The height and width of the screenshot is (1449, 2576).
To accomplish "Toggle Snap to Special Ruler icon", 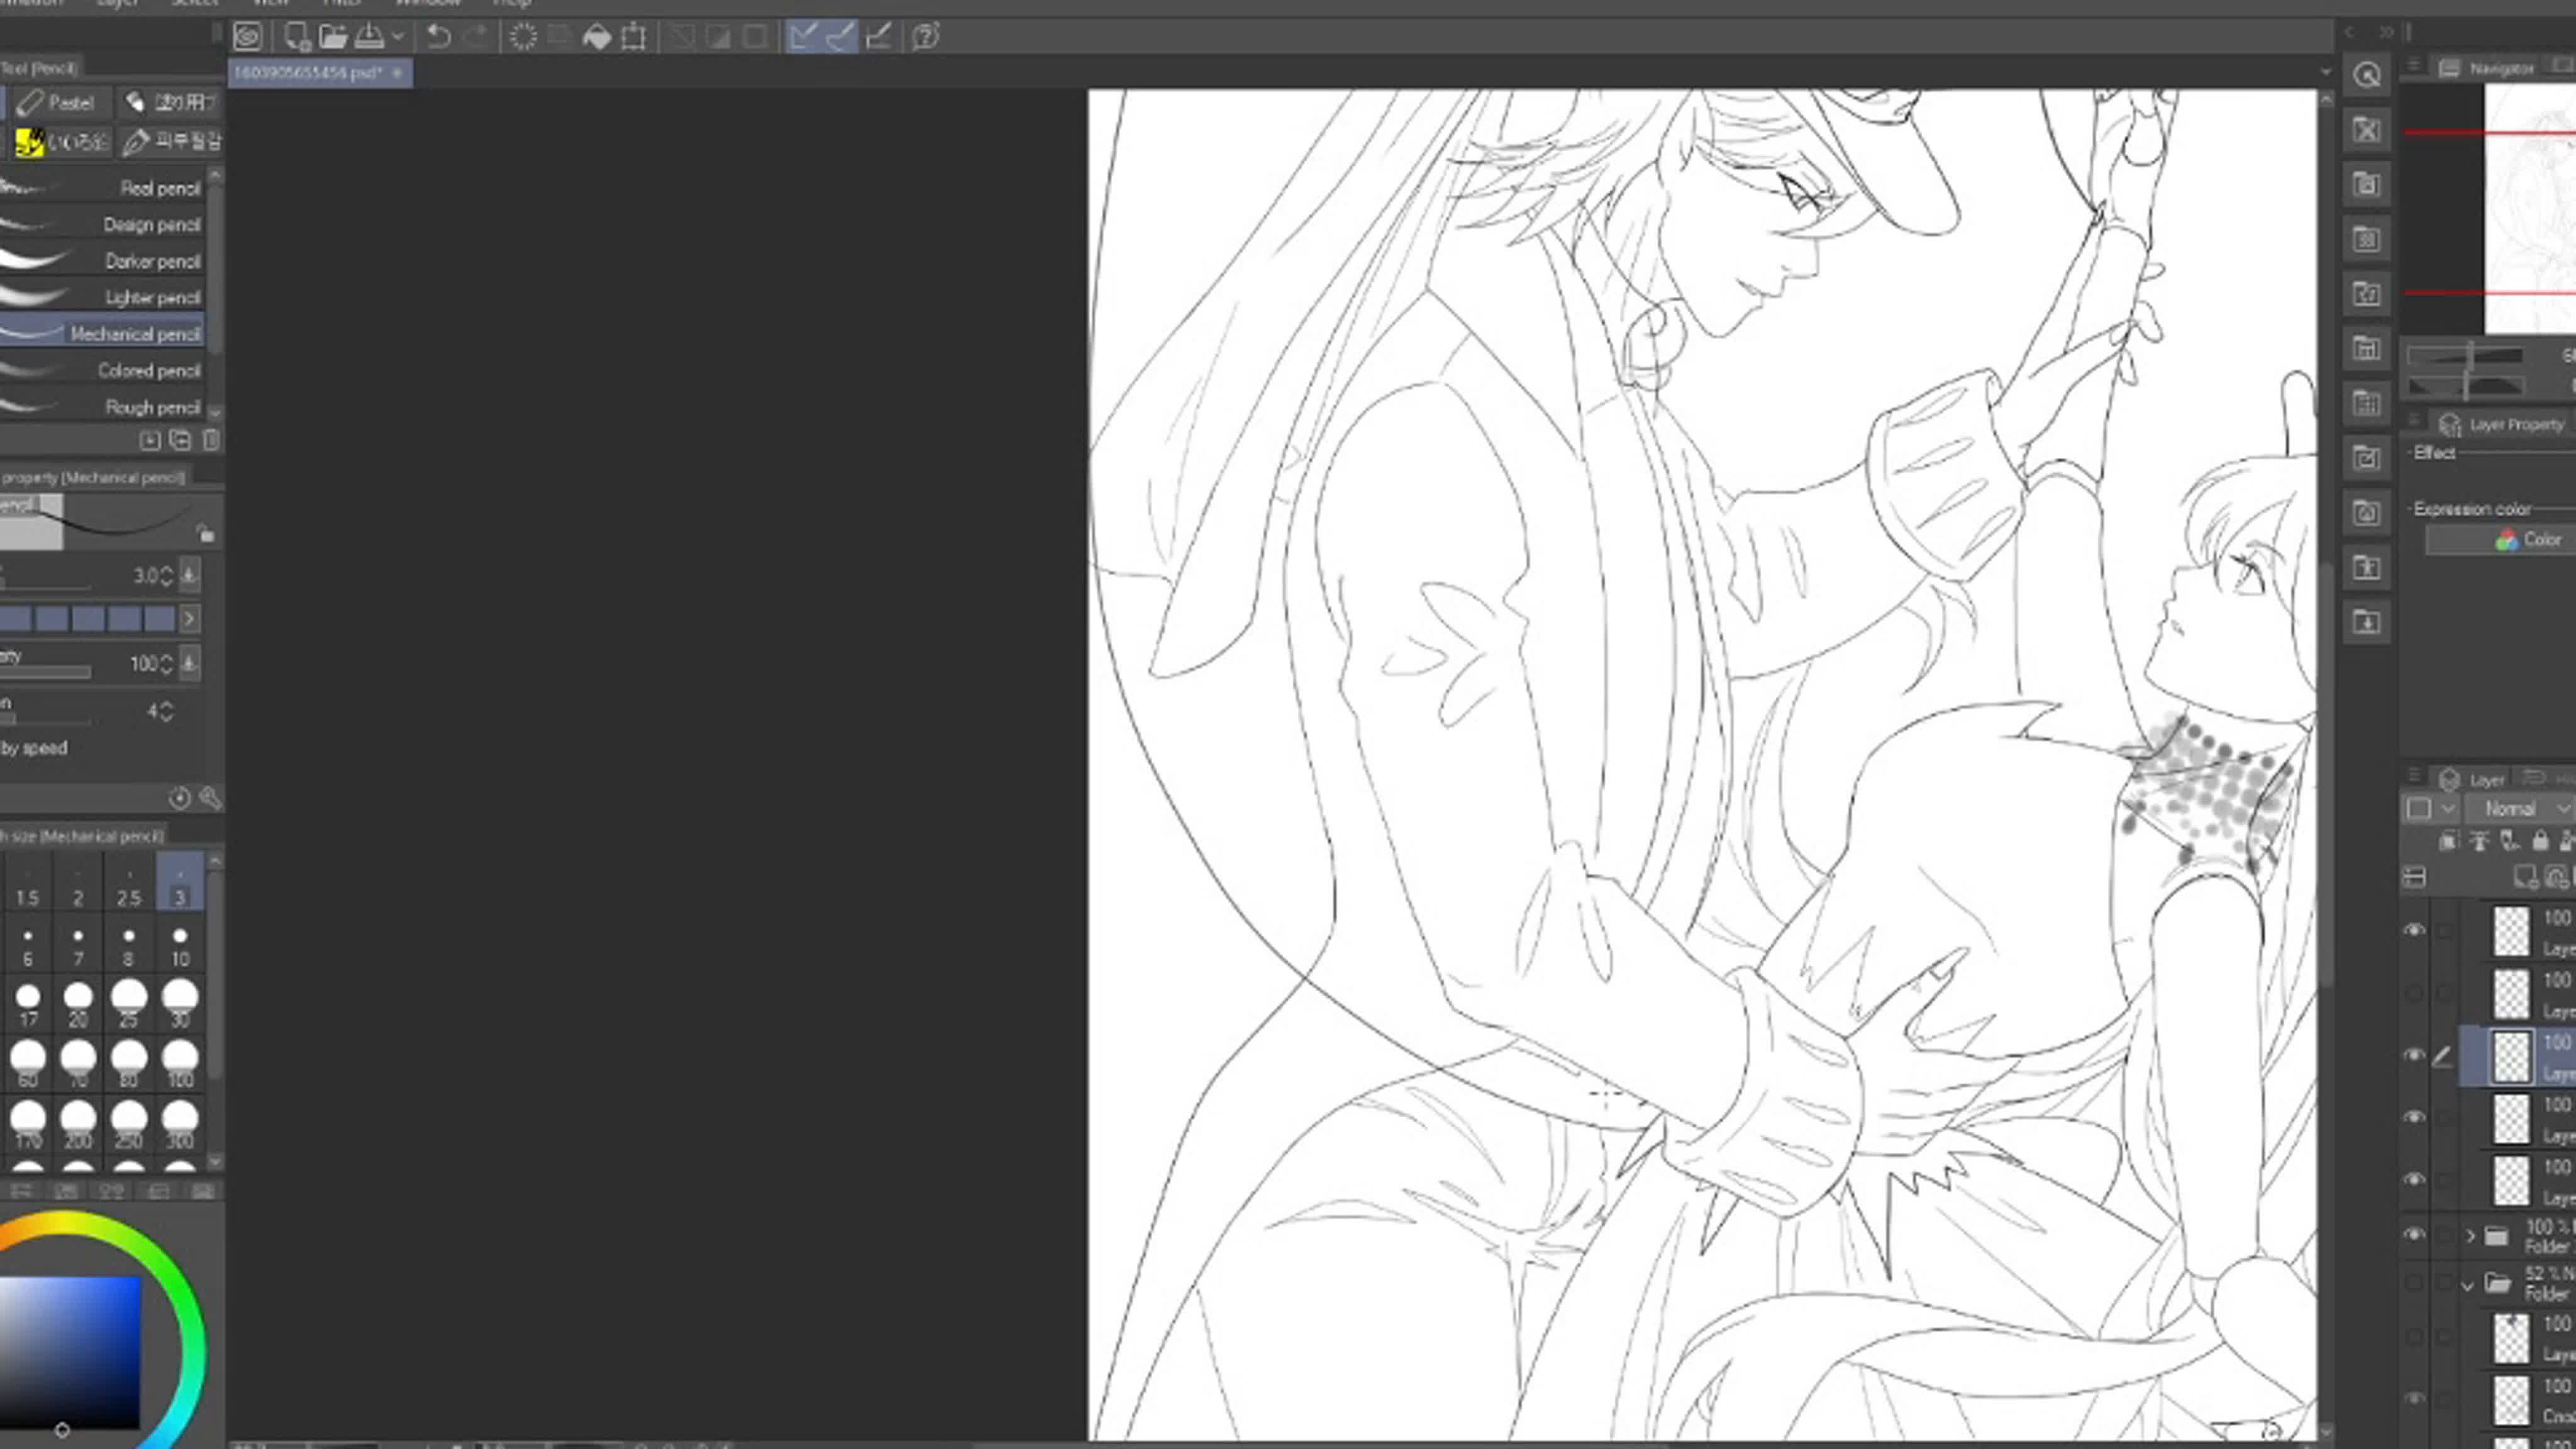I will coord(840,38).
